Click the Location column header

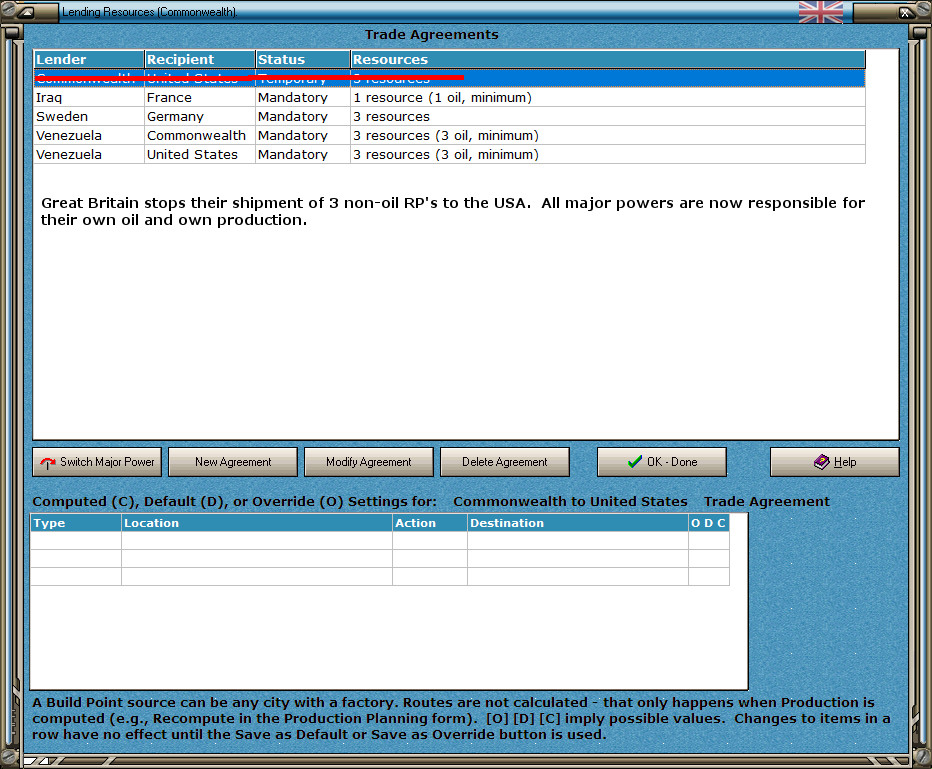click(x=257, y=523)
